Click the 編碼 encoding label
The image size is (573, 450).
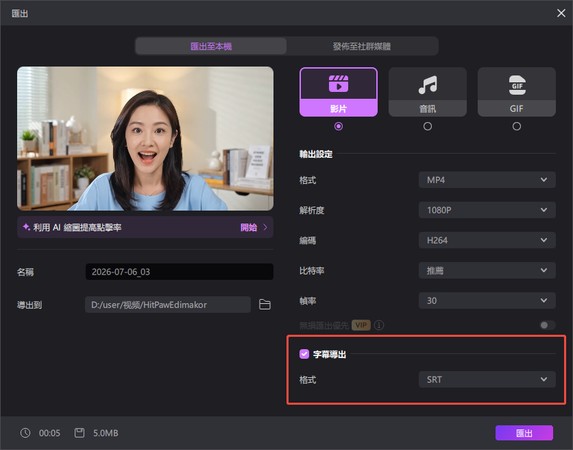click(308, 240)
